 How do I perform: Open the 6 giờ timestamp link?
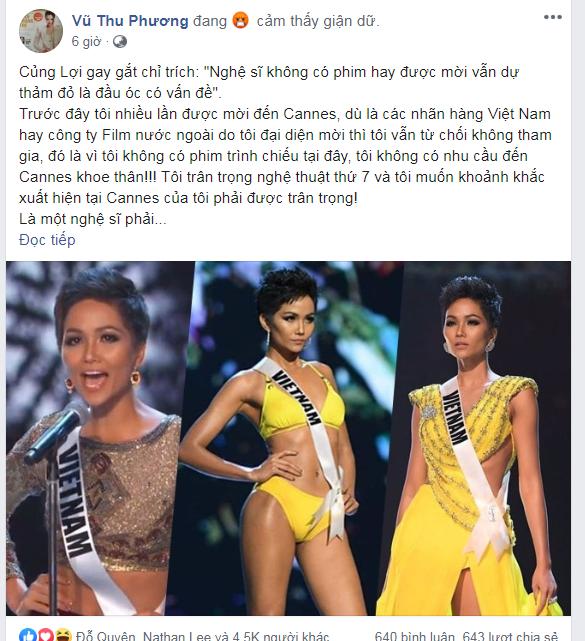pos(86,42)
